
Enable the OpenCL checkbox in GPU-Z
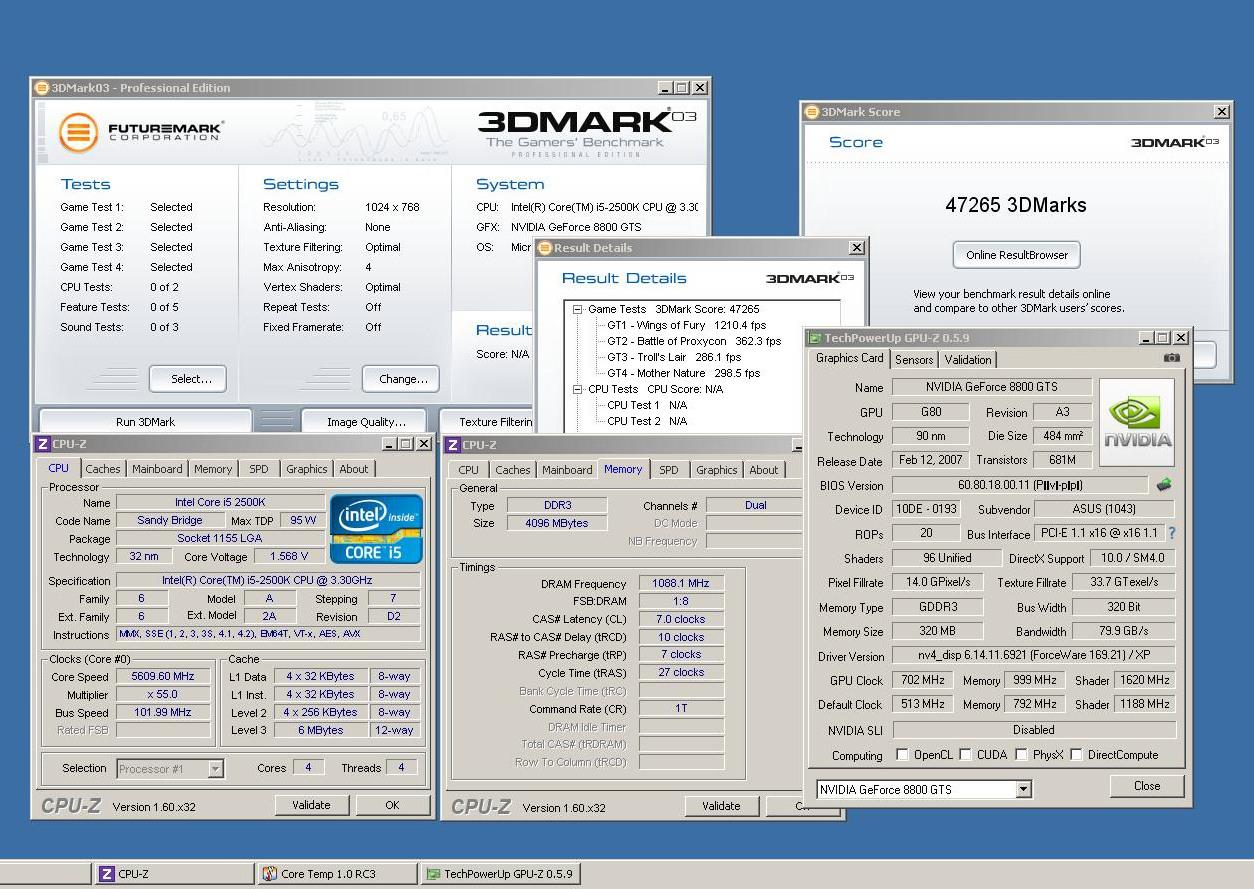pyautogui.click(x=902, y=755)
